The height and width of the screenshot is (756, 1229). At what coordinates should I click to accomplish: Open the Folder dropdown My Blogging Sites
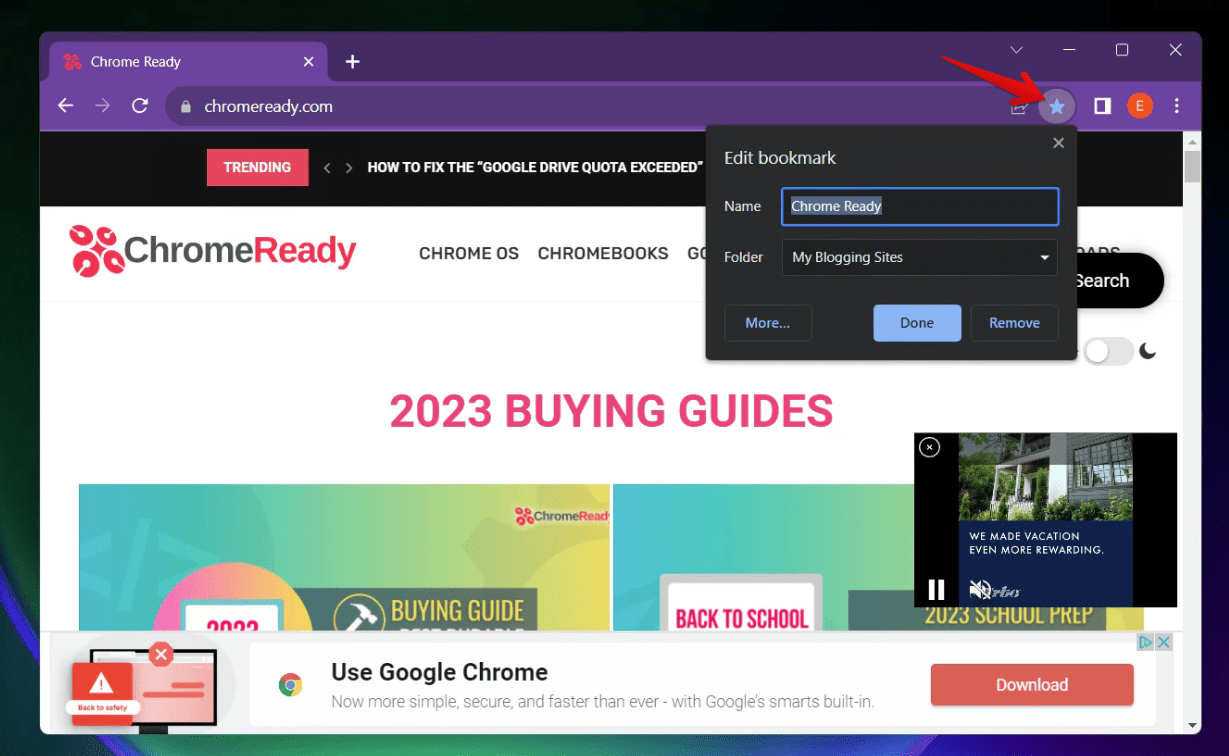tap(920, 257)
